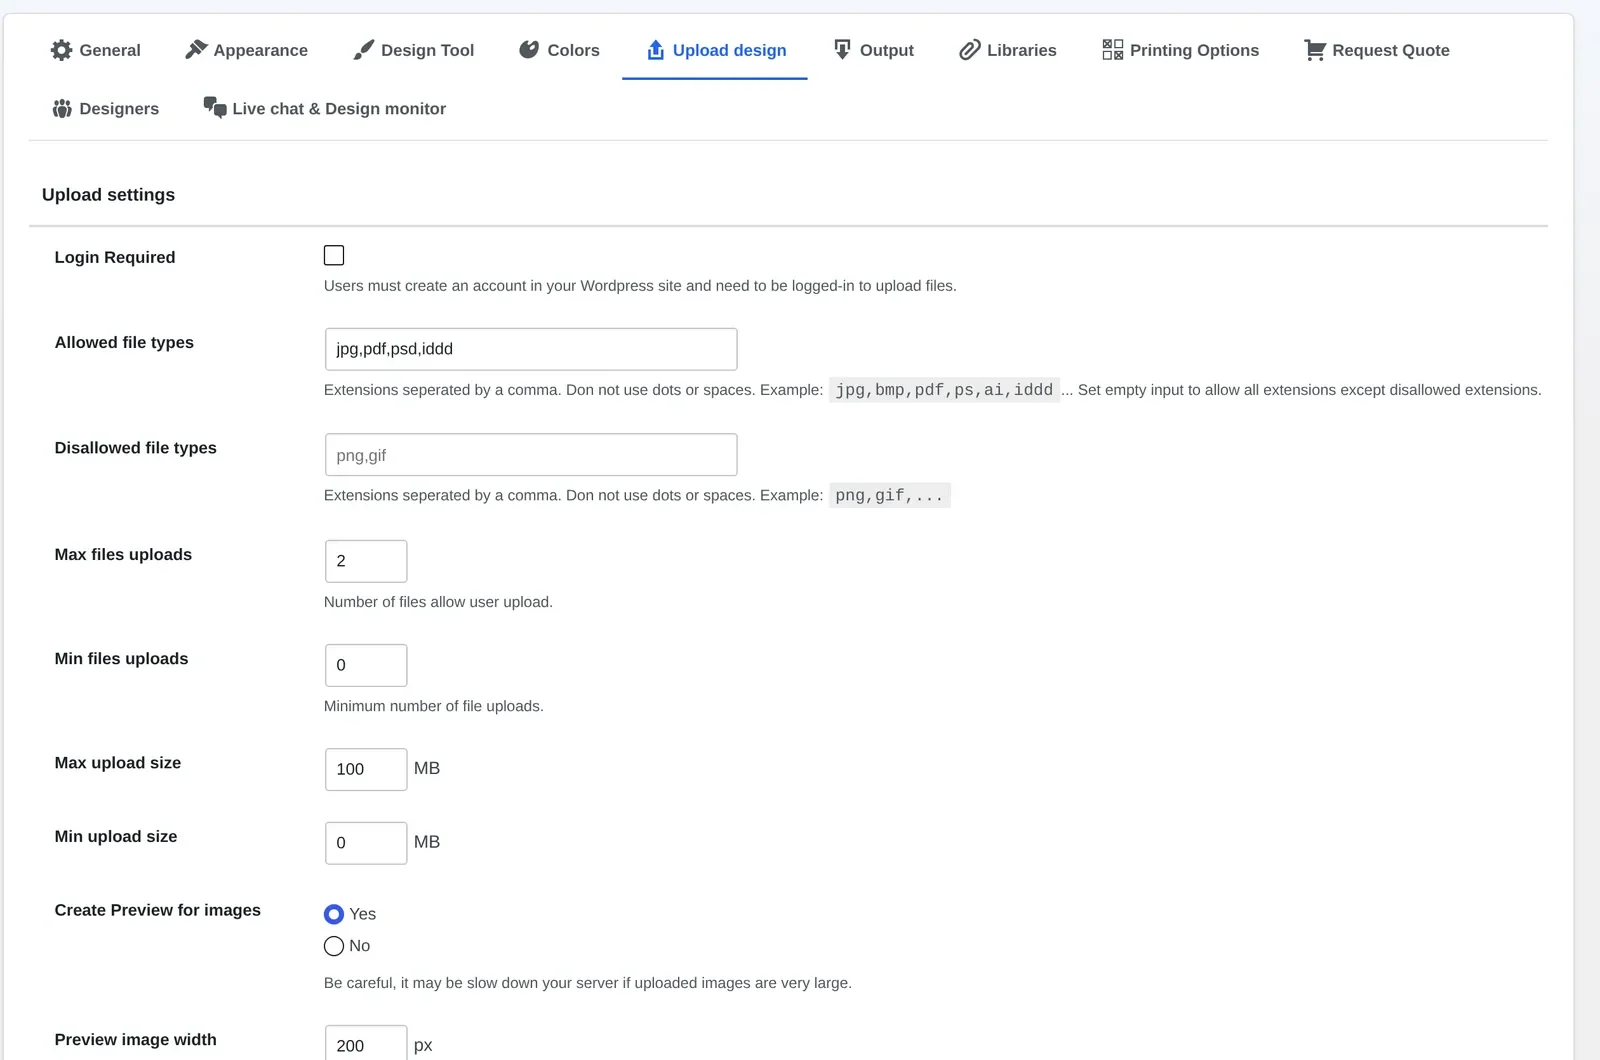Click the Preview image width field
Image resolution: width=1600 pixels, height=1060 pixels.
(366, 1043)
